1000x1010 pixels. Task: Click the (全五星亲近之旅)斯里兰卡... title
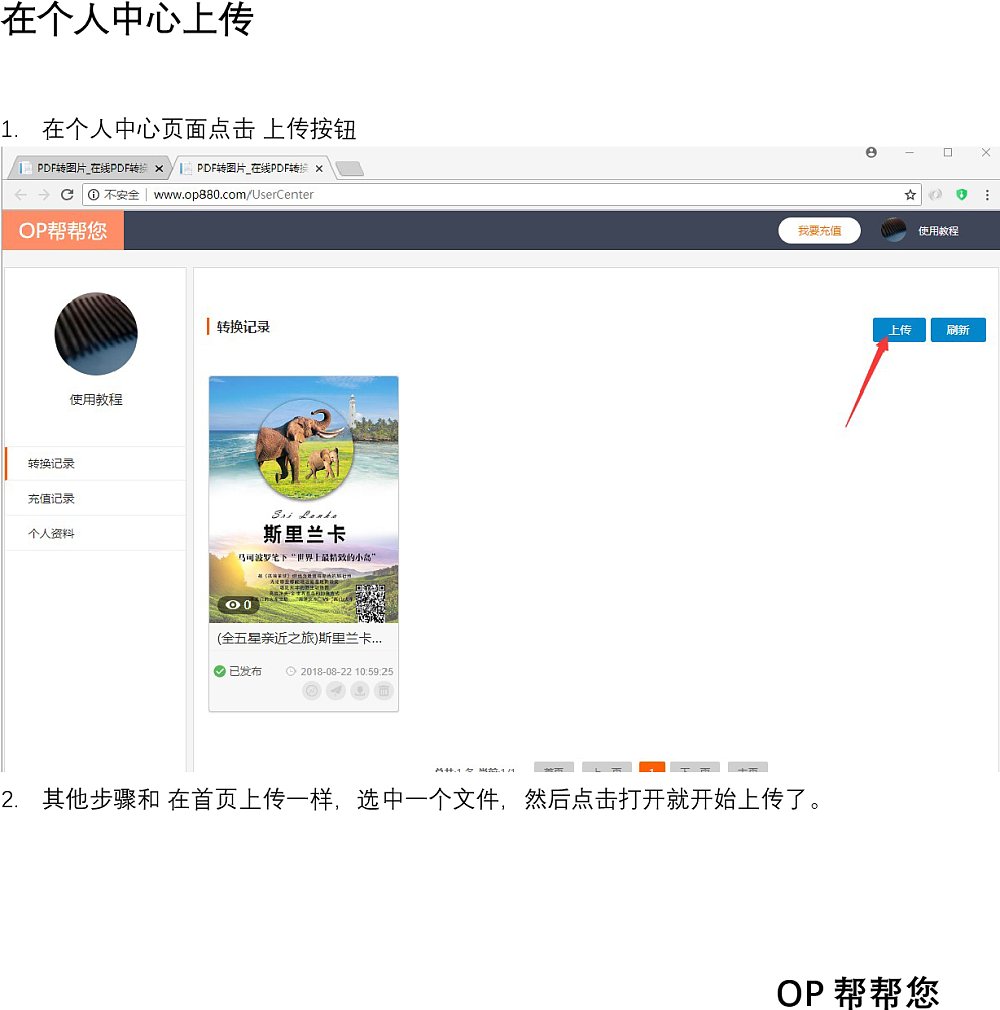300,638
